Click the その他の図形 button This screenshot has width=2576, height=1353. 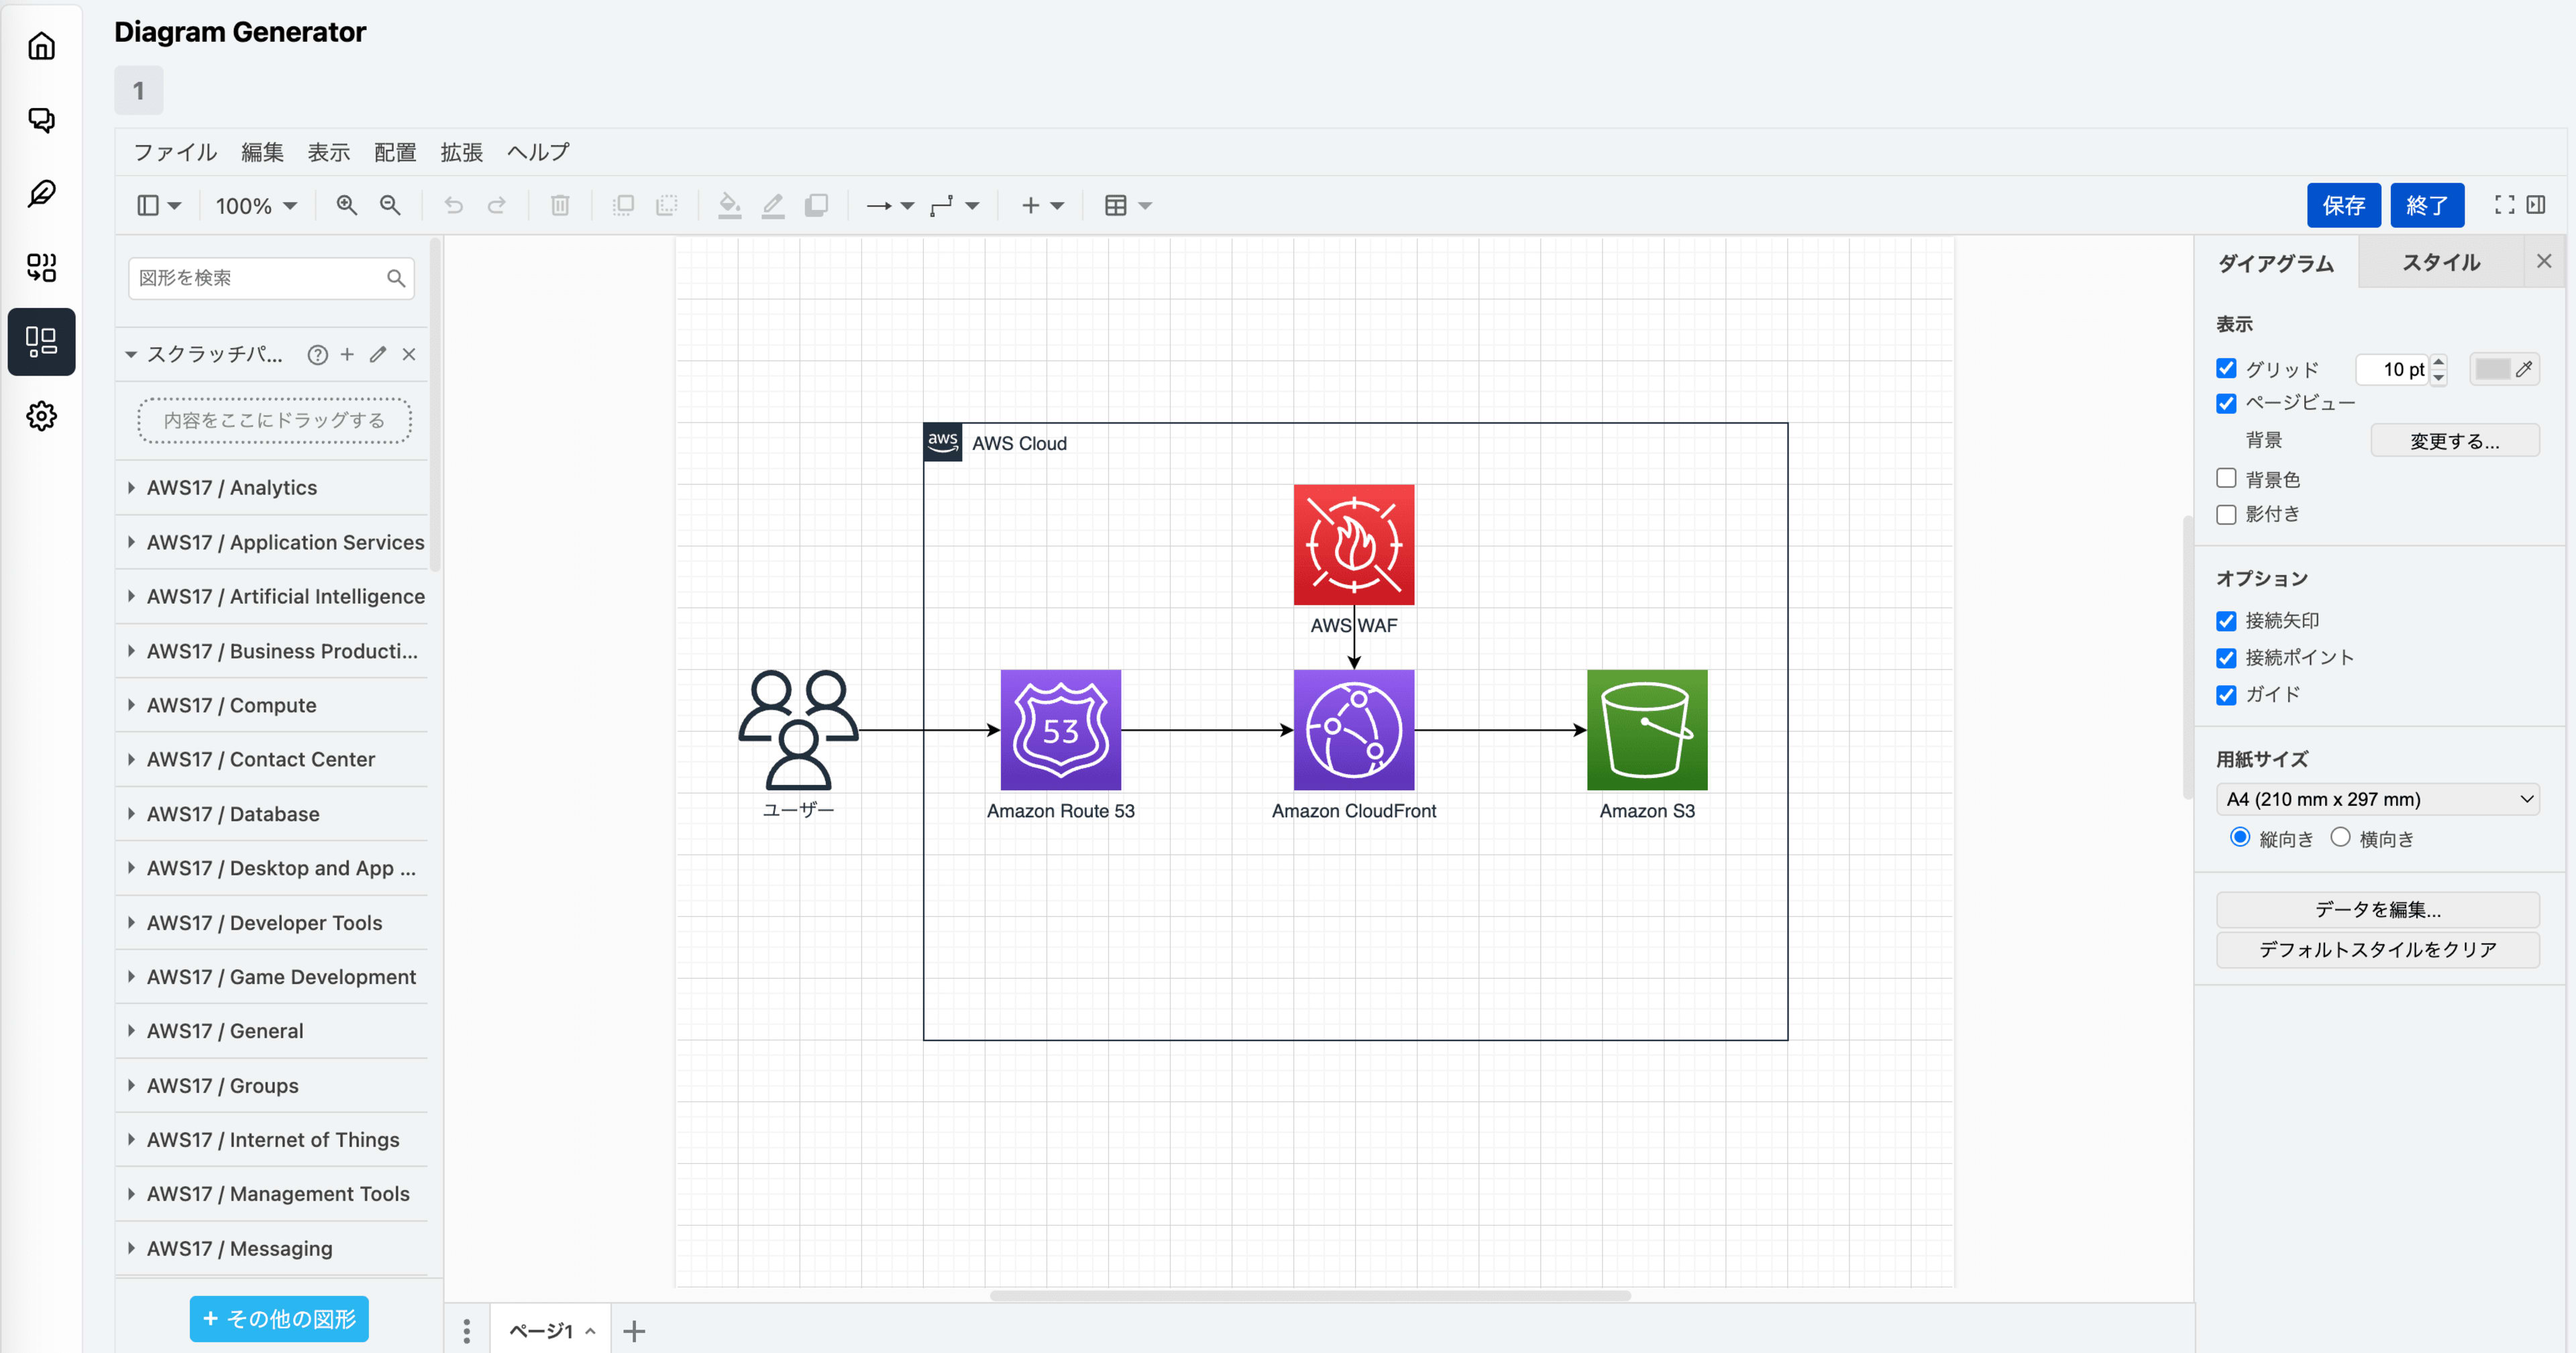279,1319
